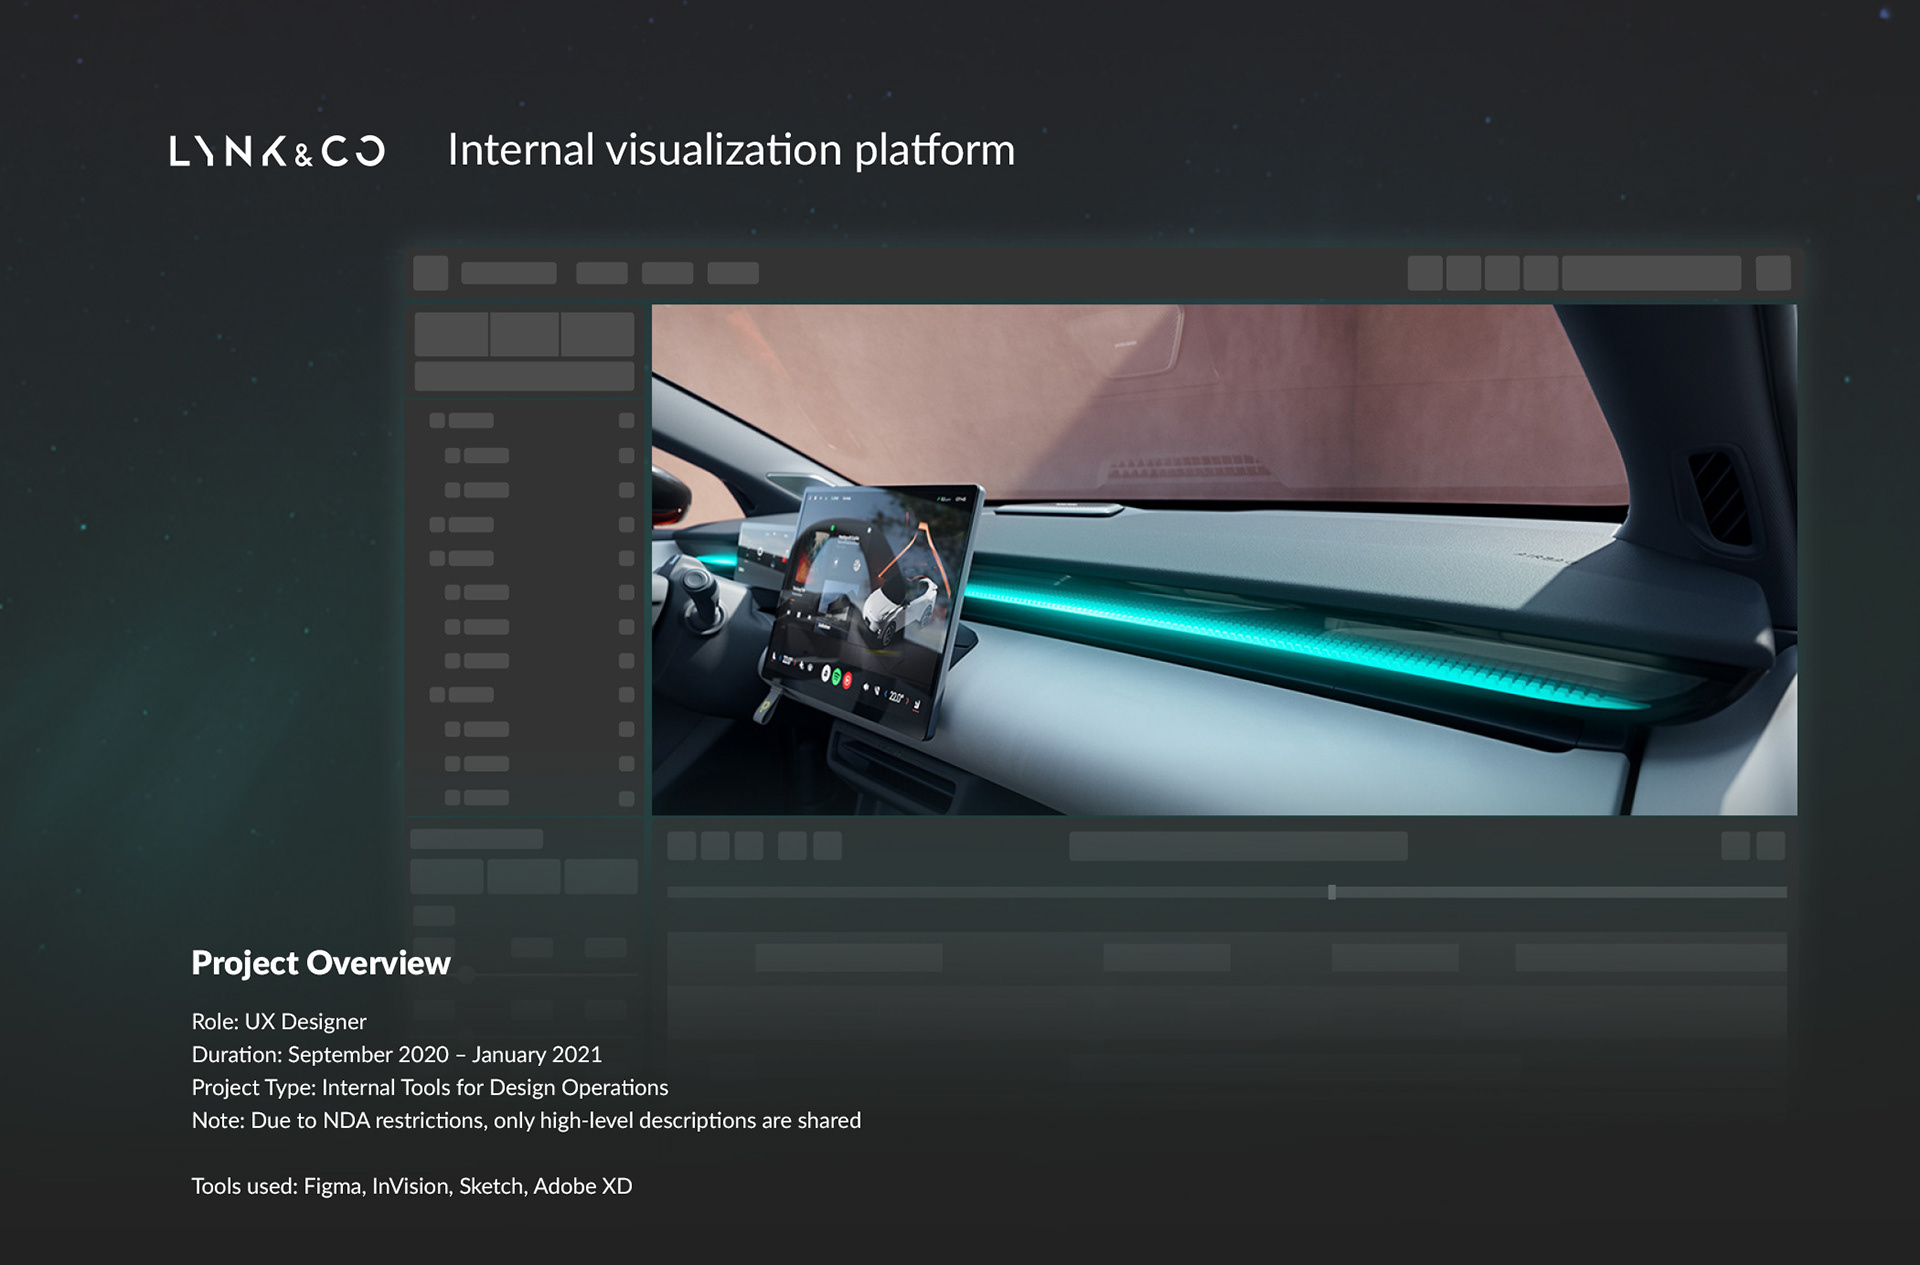Screen dimensions: 1920x1265
Task: Click the first playback icon below the viewport
Action: [681, 846]
